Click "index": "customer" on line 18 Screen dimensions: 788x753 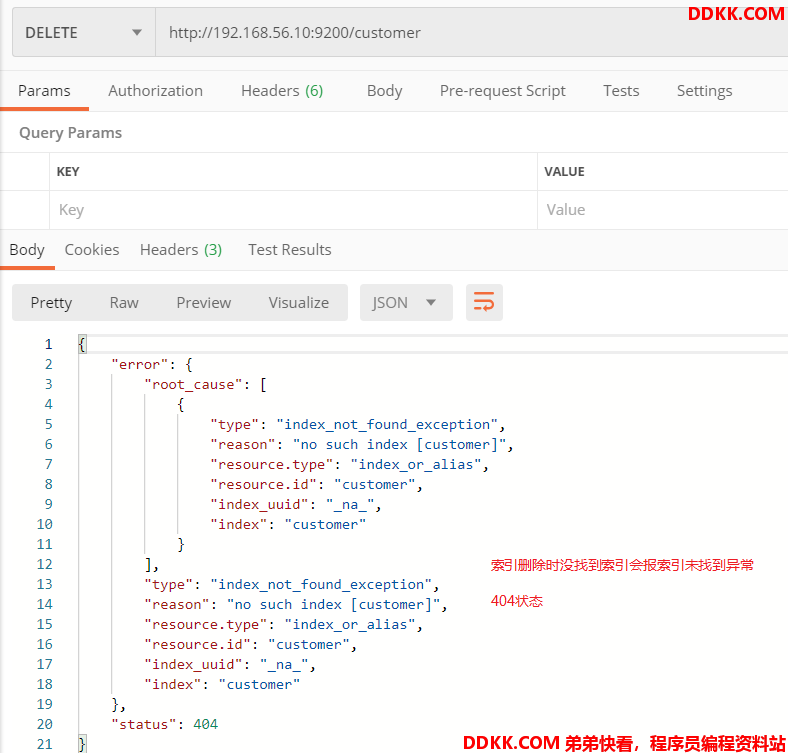tap(222, 685)
